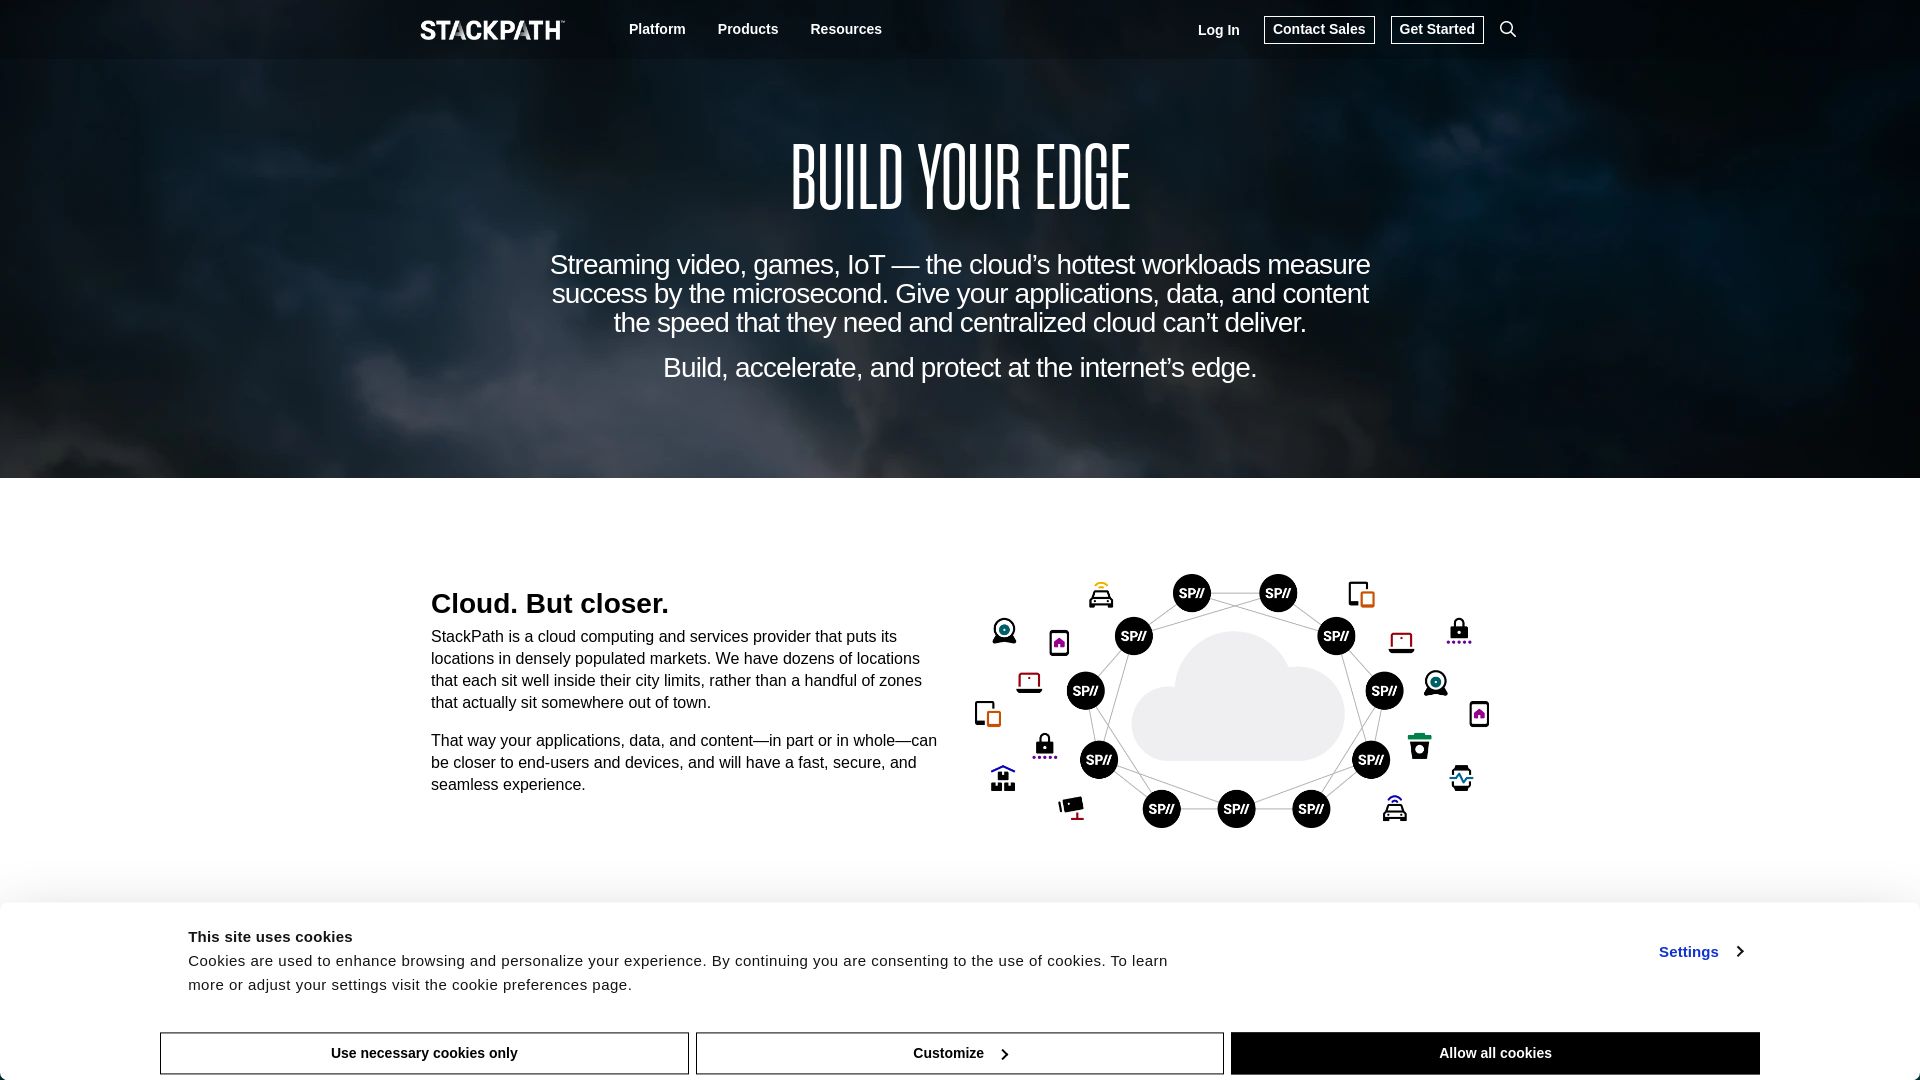Expand the Resources navigation dropdown

tap(845, 29)
